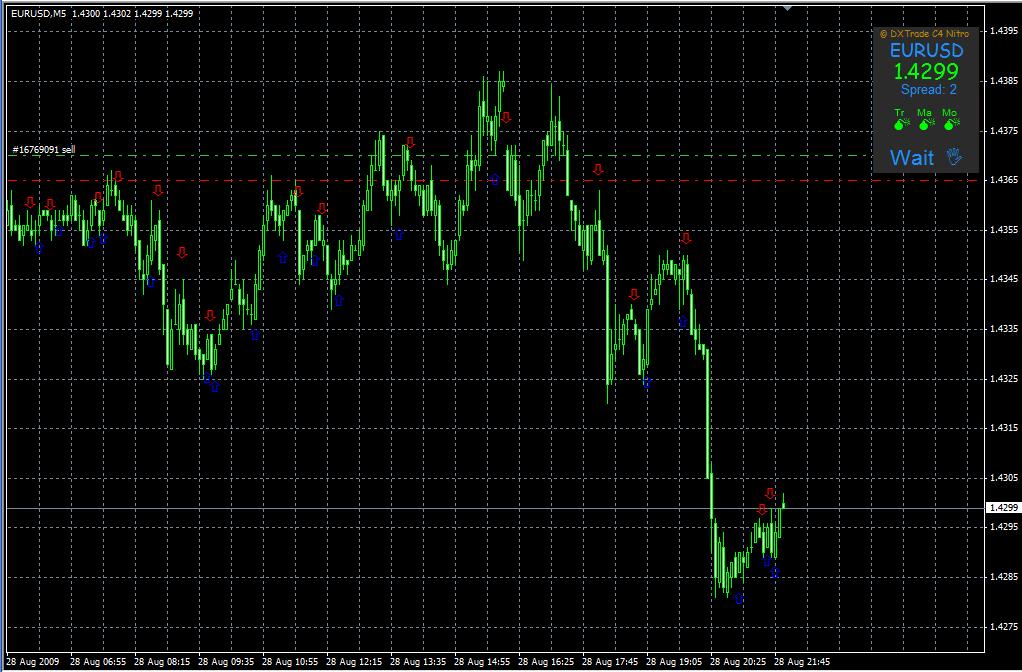
Task: Click the 1.4345 price axis label
Action: coord(1004,279)
